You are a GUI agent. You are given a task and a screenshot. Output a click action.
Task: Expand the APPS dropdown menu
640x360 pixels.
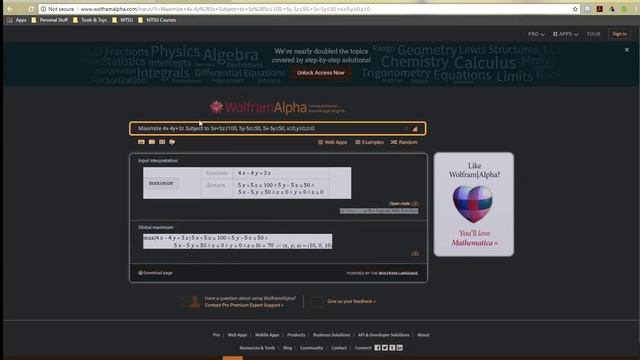[x=565, y=34]
